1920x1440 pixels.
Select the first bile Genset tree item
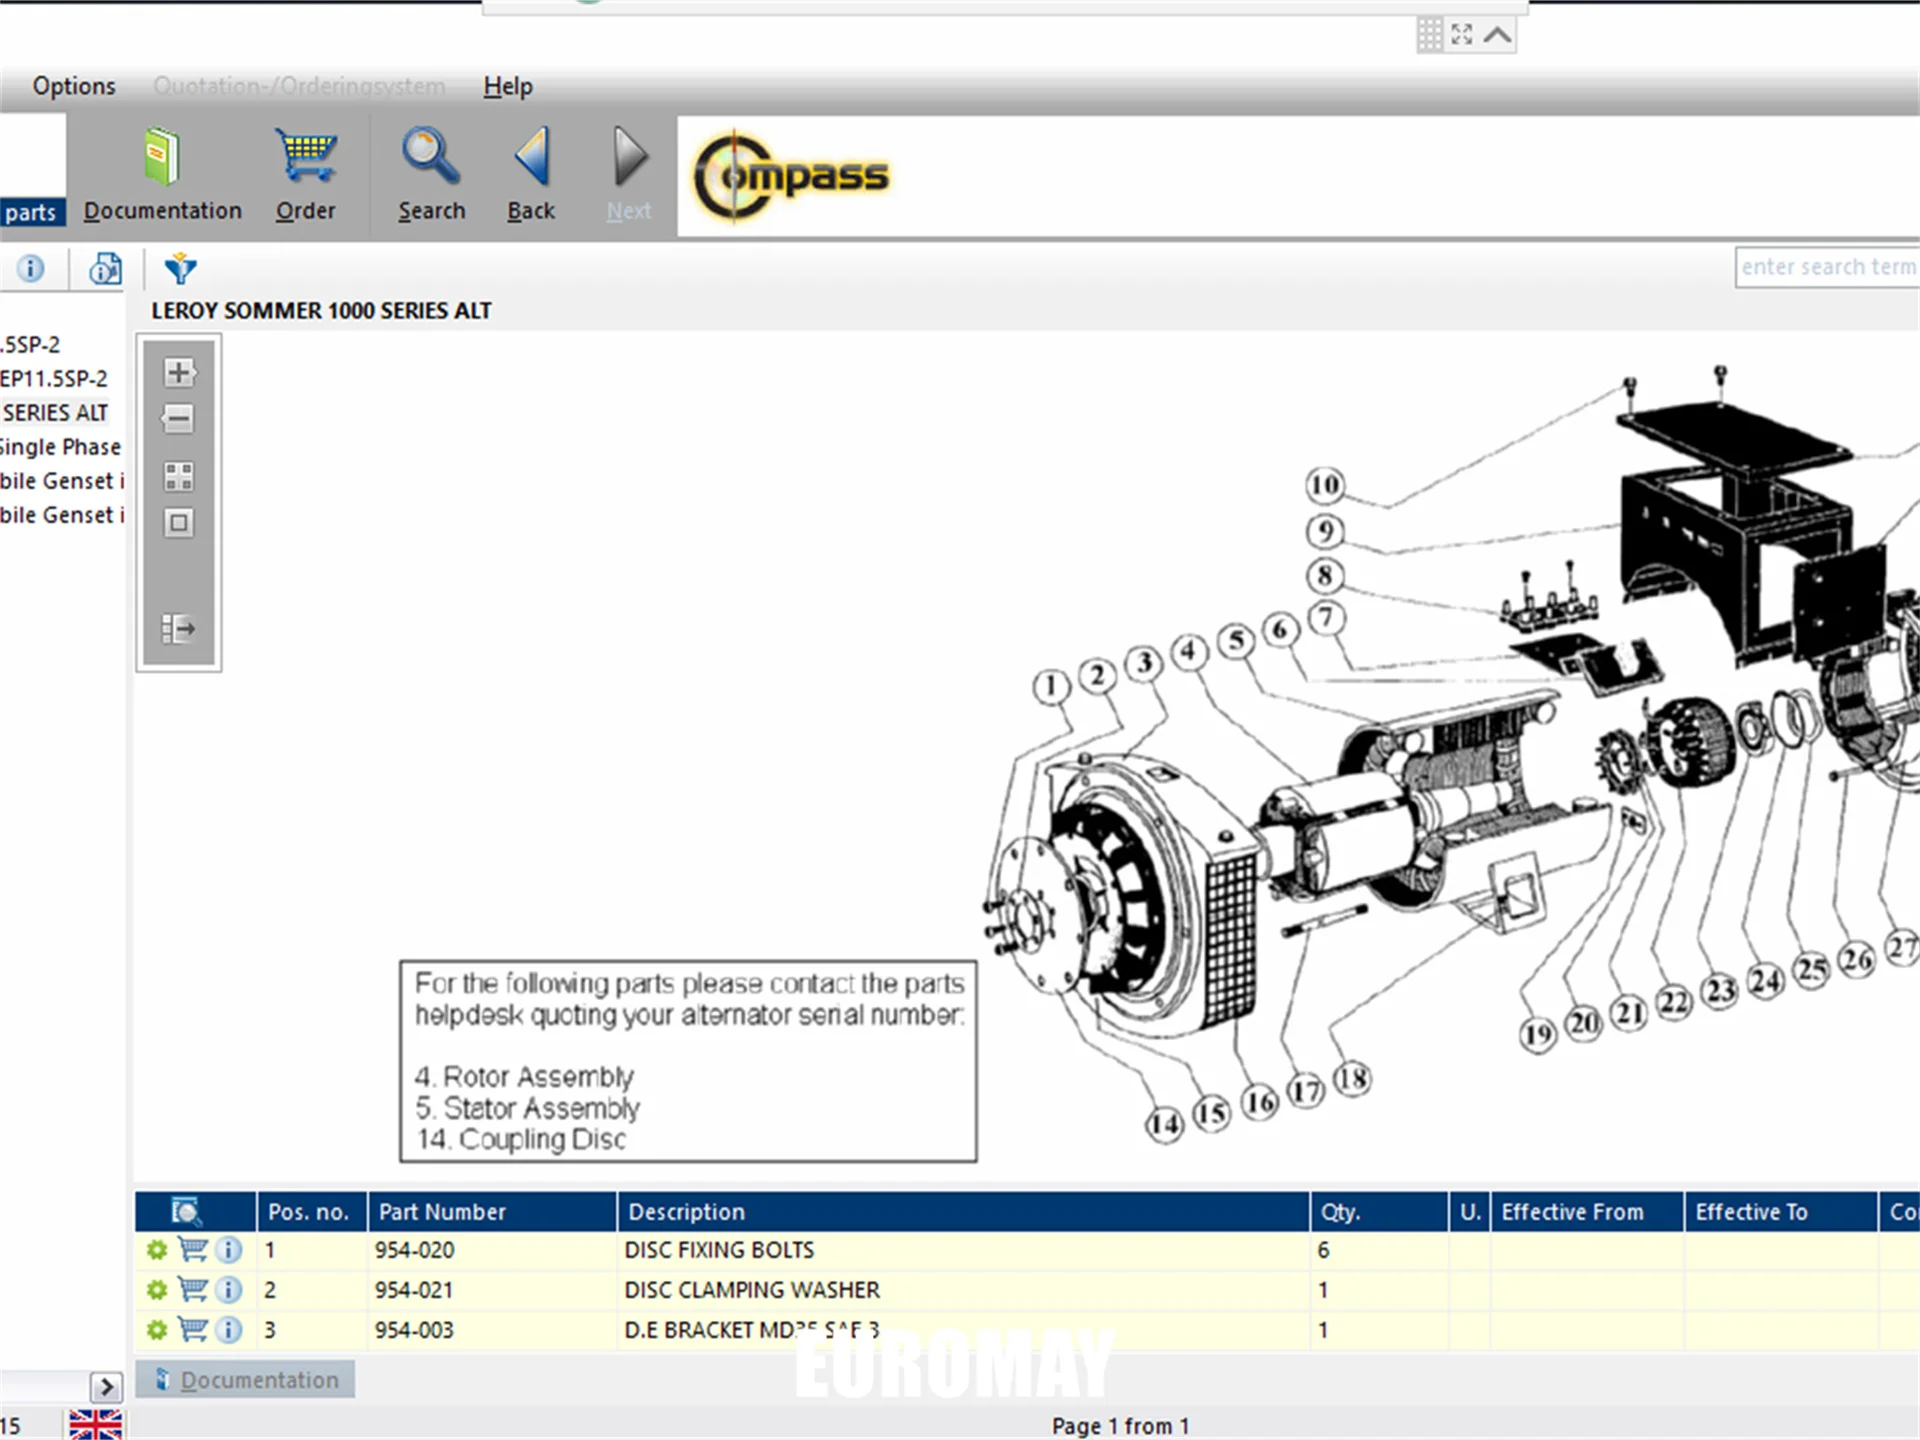click(x=62, y=480)
